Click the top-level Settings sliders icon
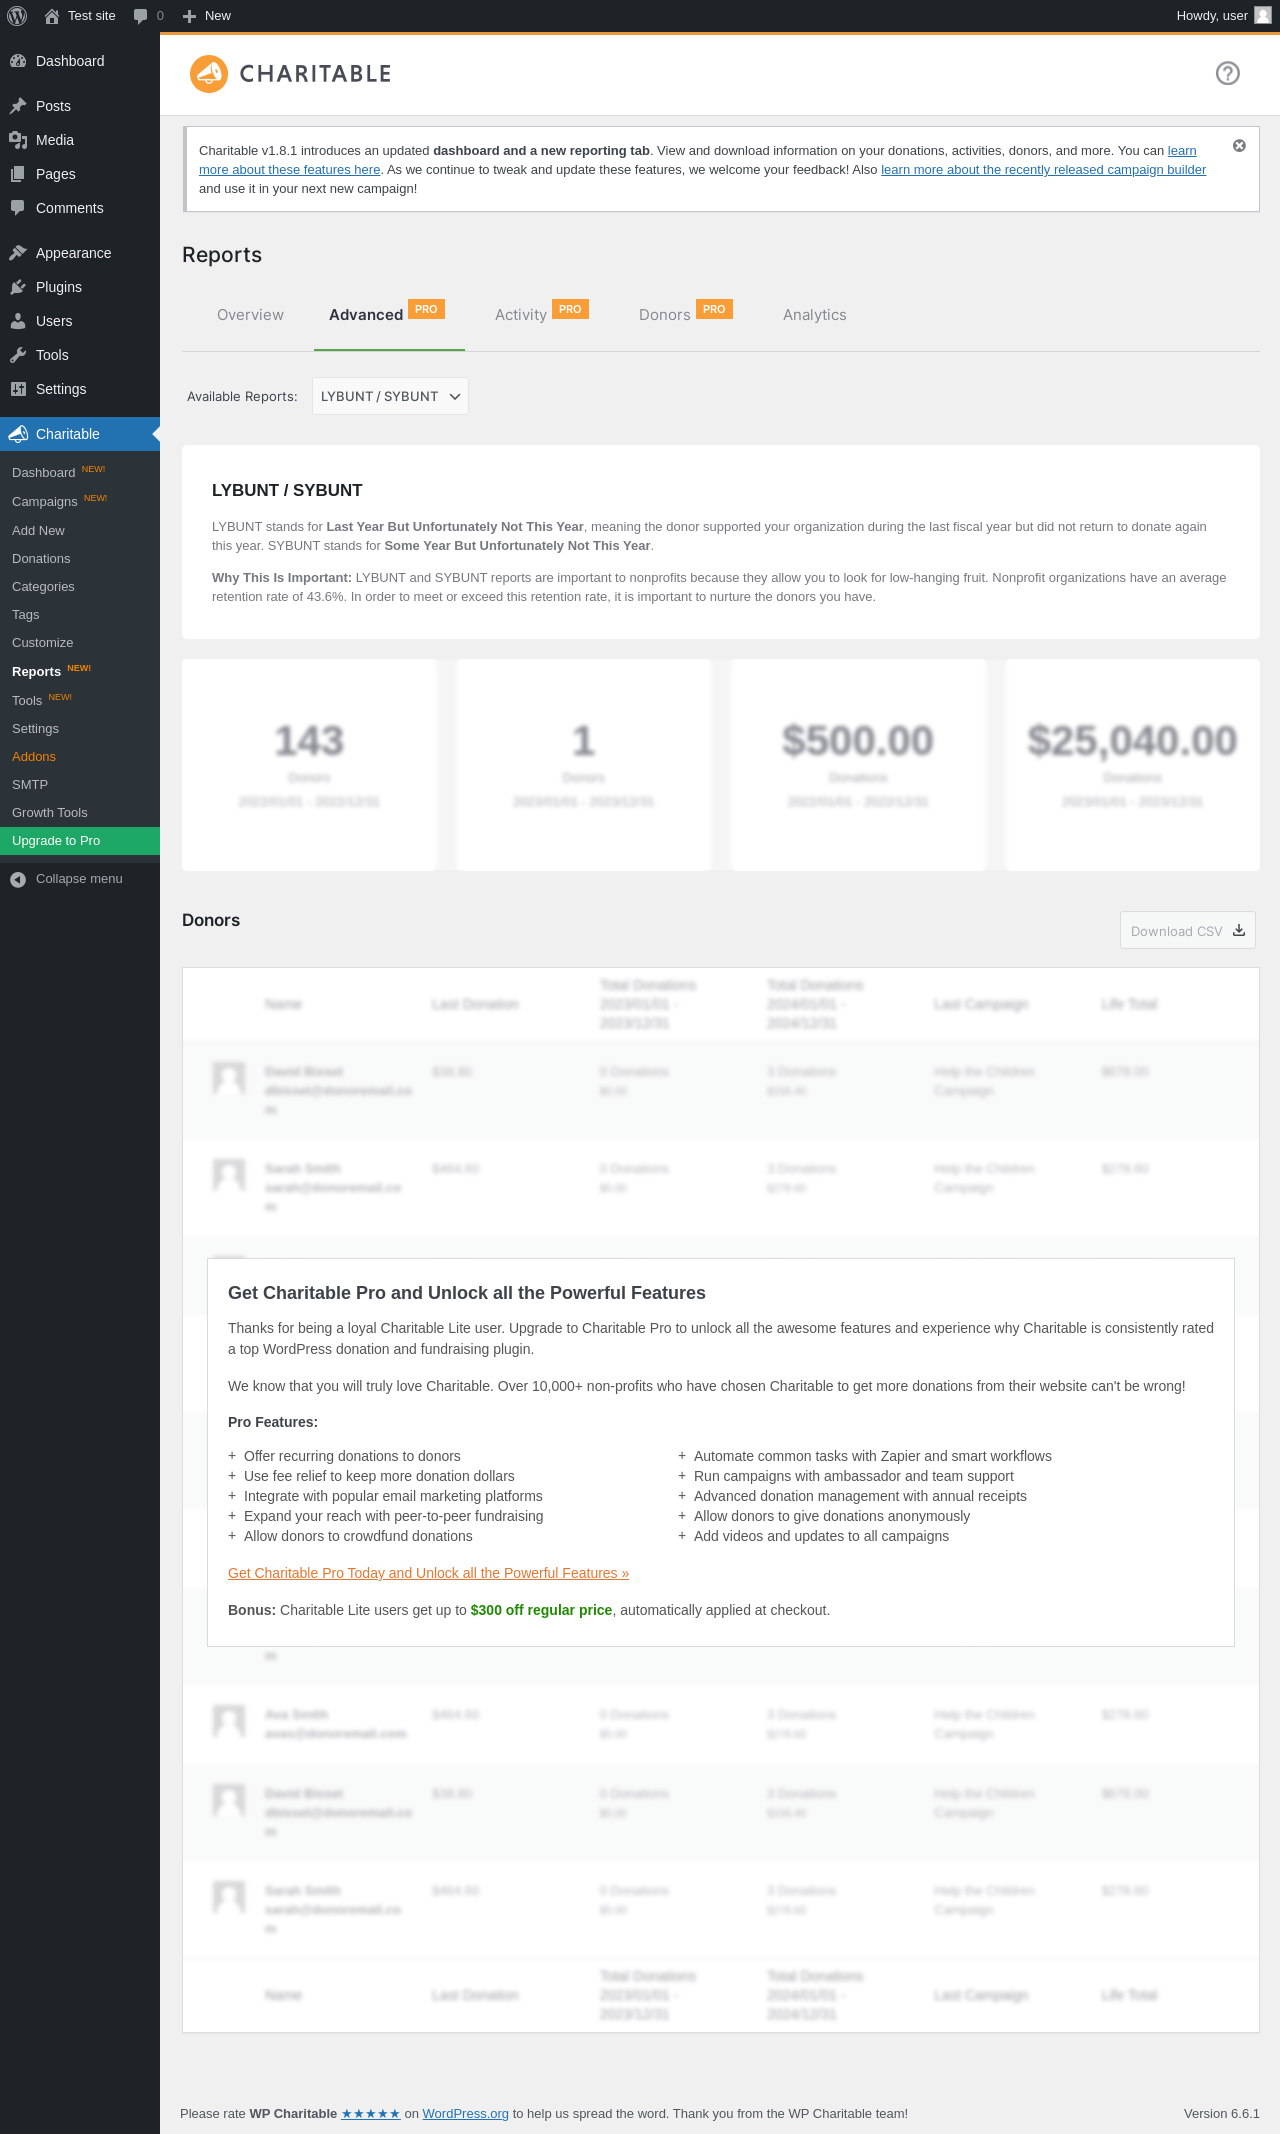Image resolution: width=1280 pixels, height=2134 pixels. coord(18,389)
